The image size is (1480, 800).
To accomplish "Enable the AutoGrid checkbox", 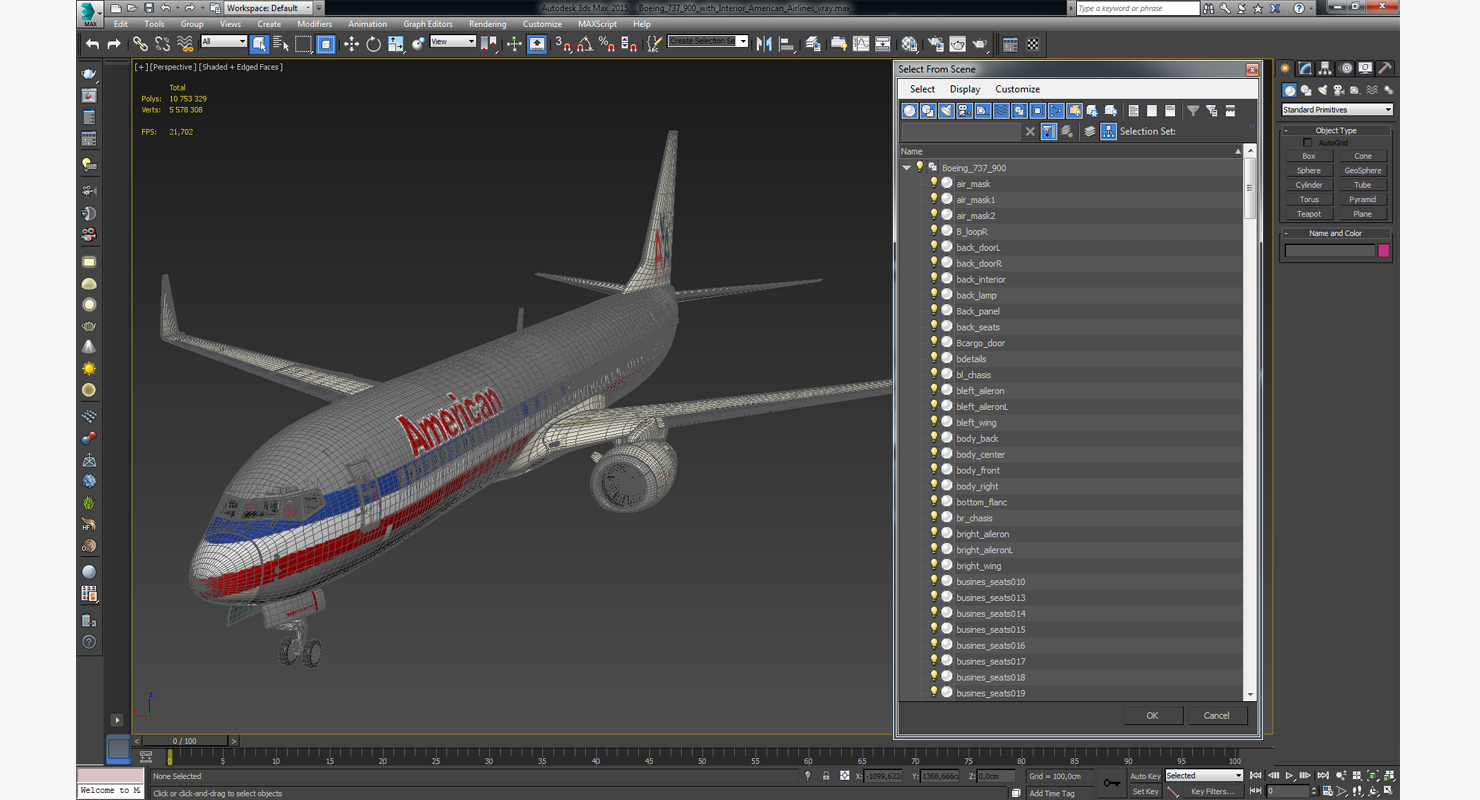I will point(1307,143).
